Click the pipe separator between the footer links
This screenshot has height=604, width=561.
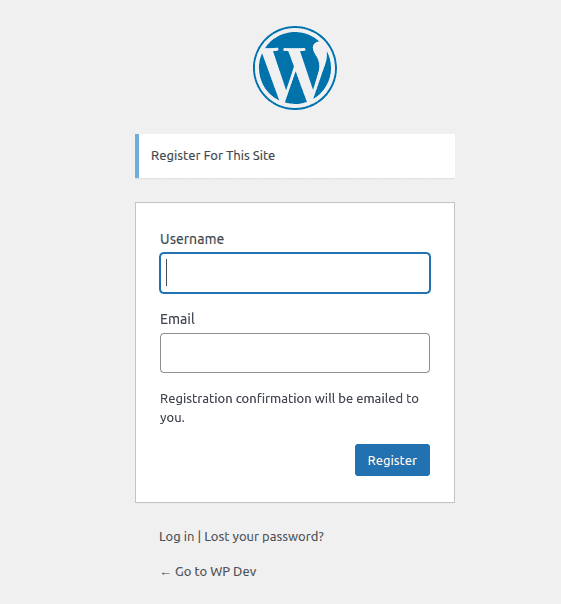(199, 537)
